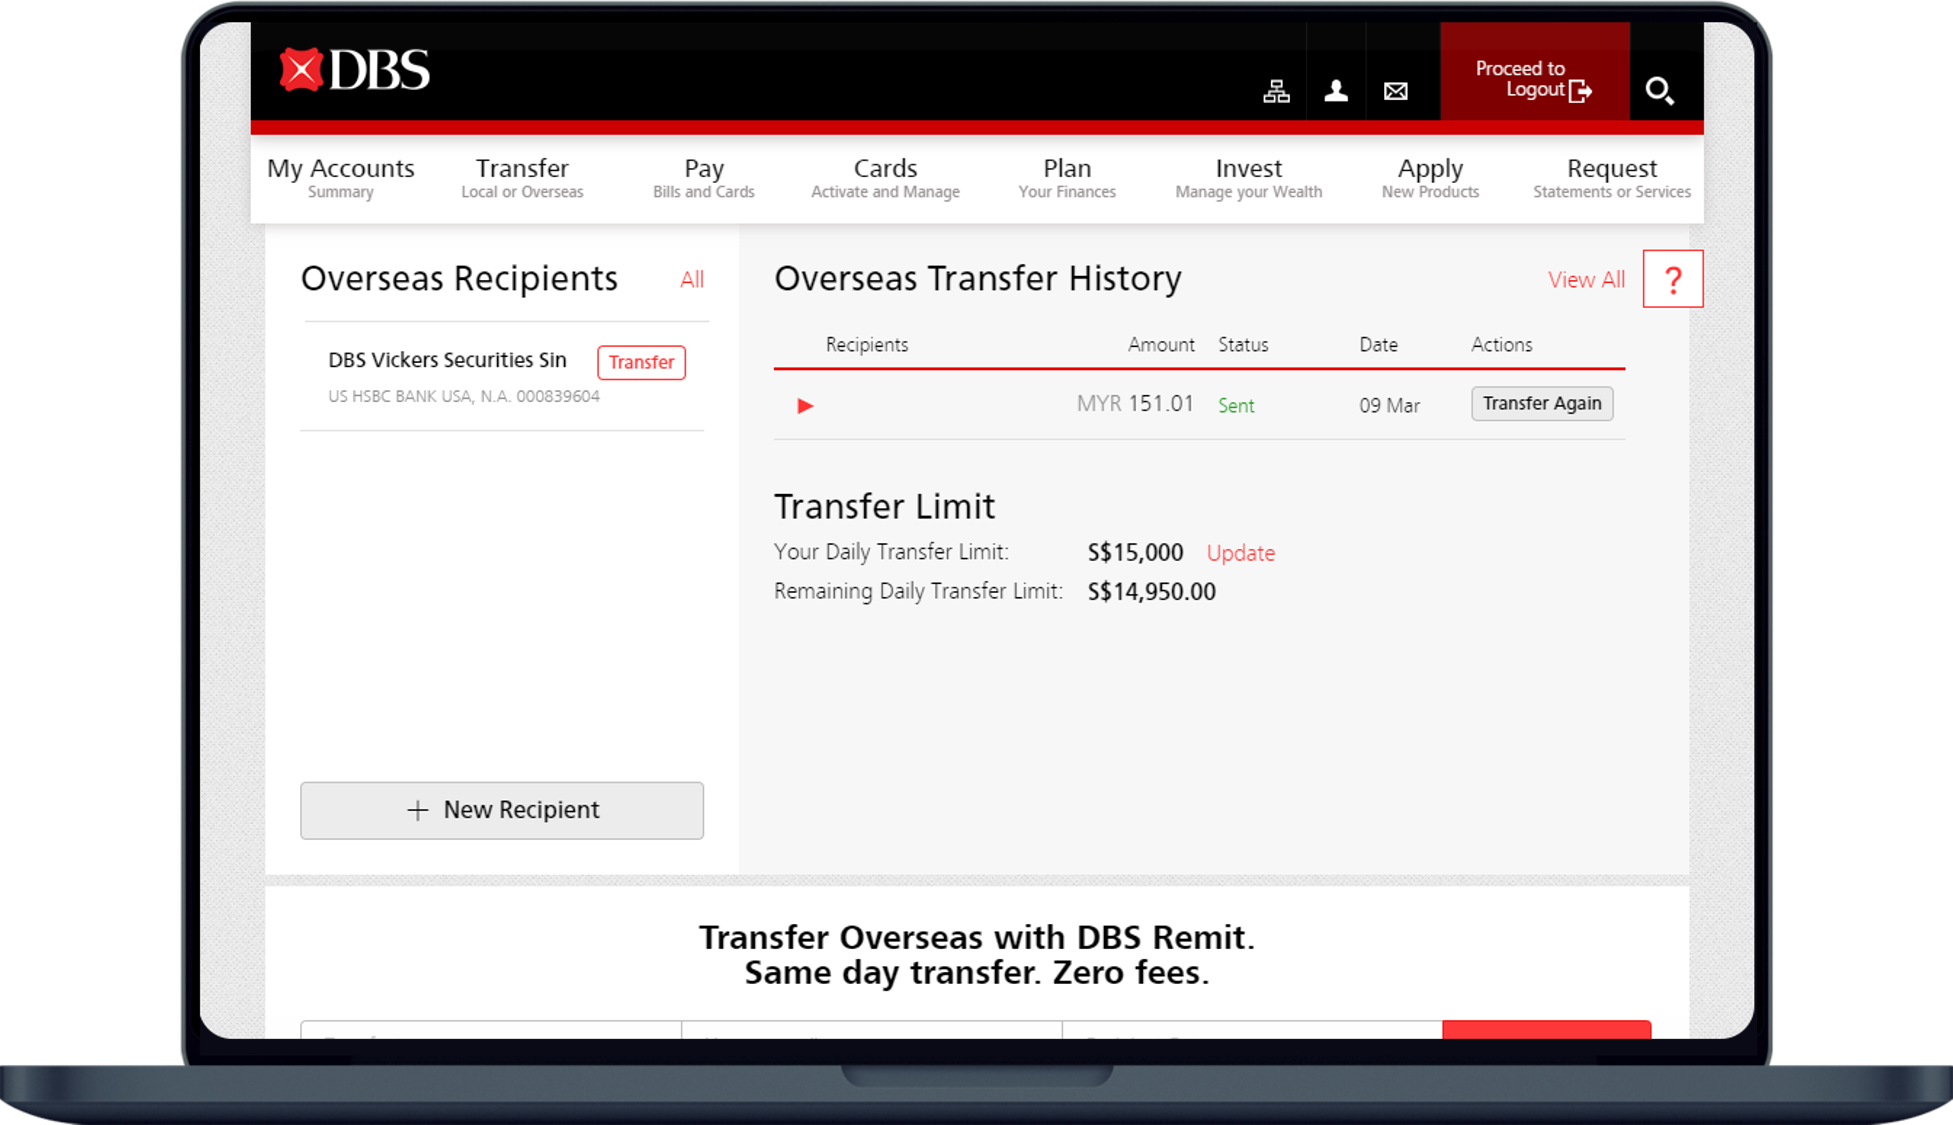1953x1125 pixels.
Task: Click the Sent status text
Action: [x=1236, y=406]
